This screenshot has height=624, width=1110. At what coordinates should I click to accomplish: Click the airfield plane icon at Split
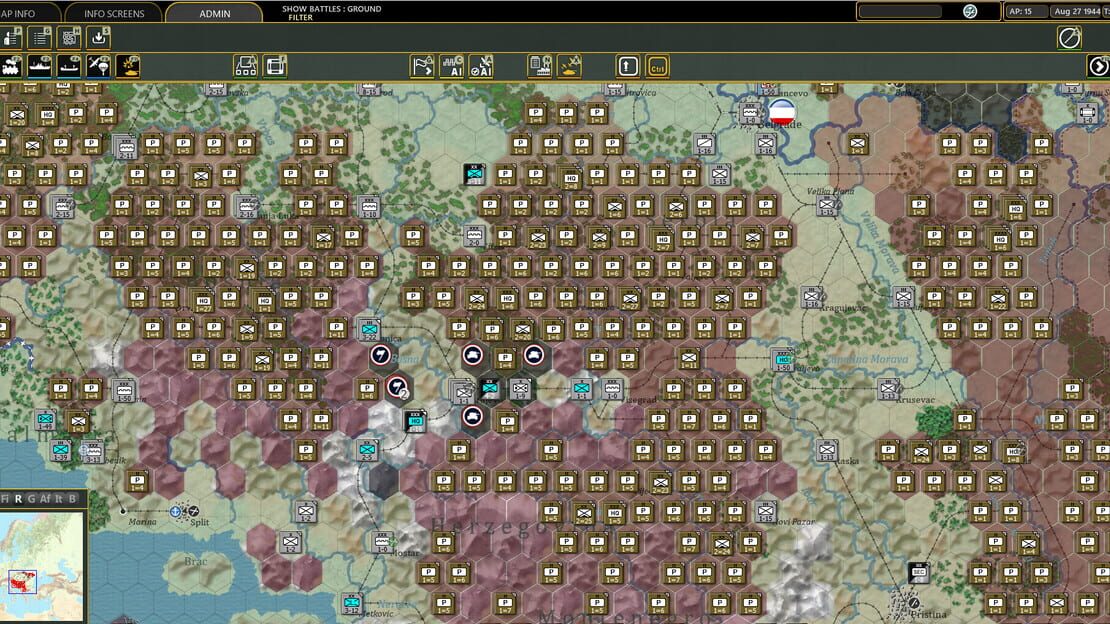tap(193, 511)
